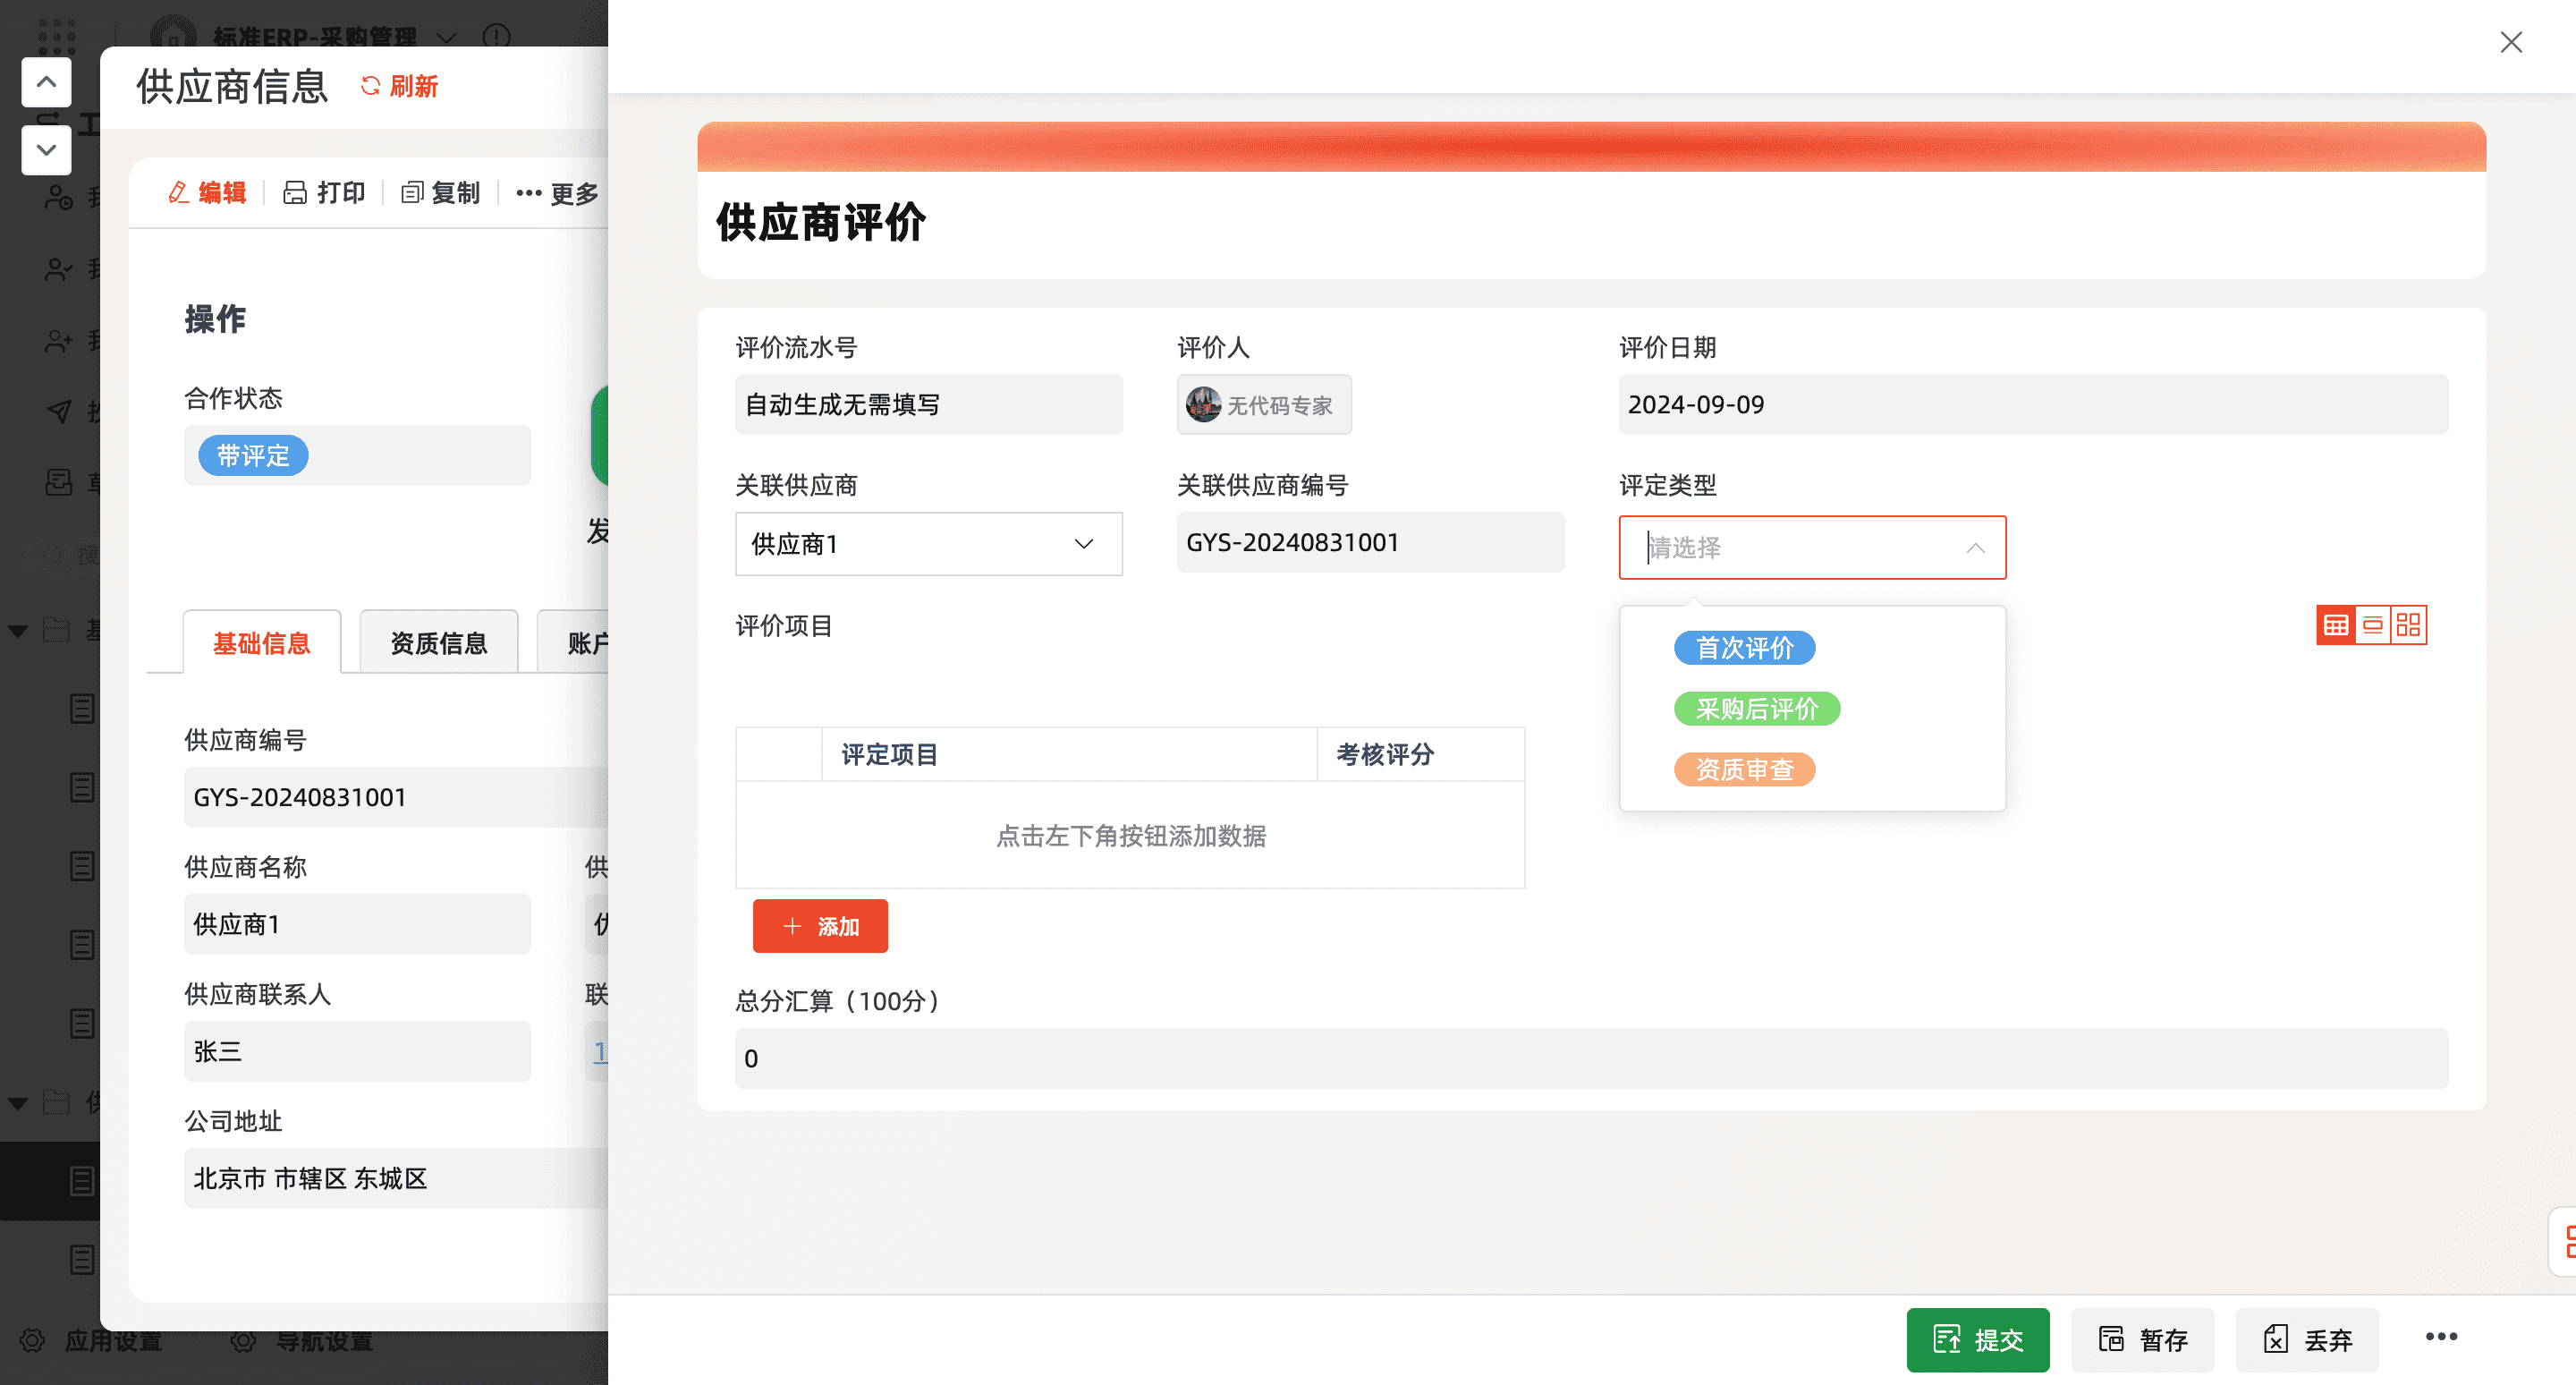2576x1385 pixels.
Task: Switch to 资质信息 tab
Action: tap(438, 643)
